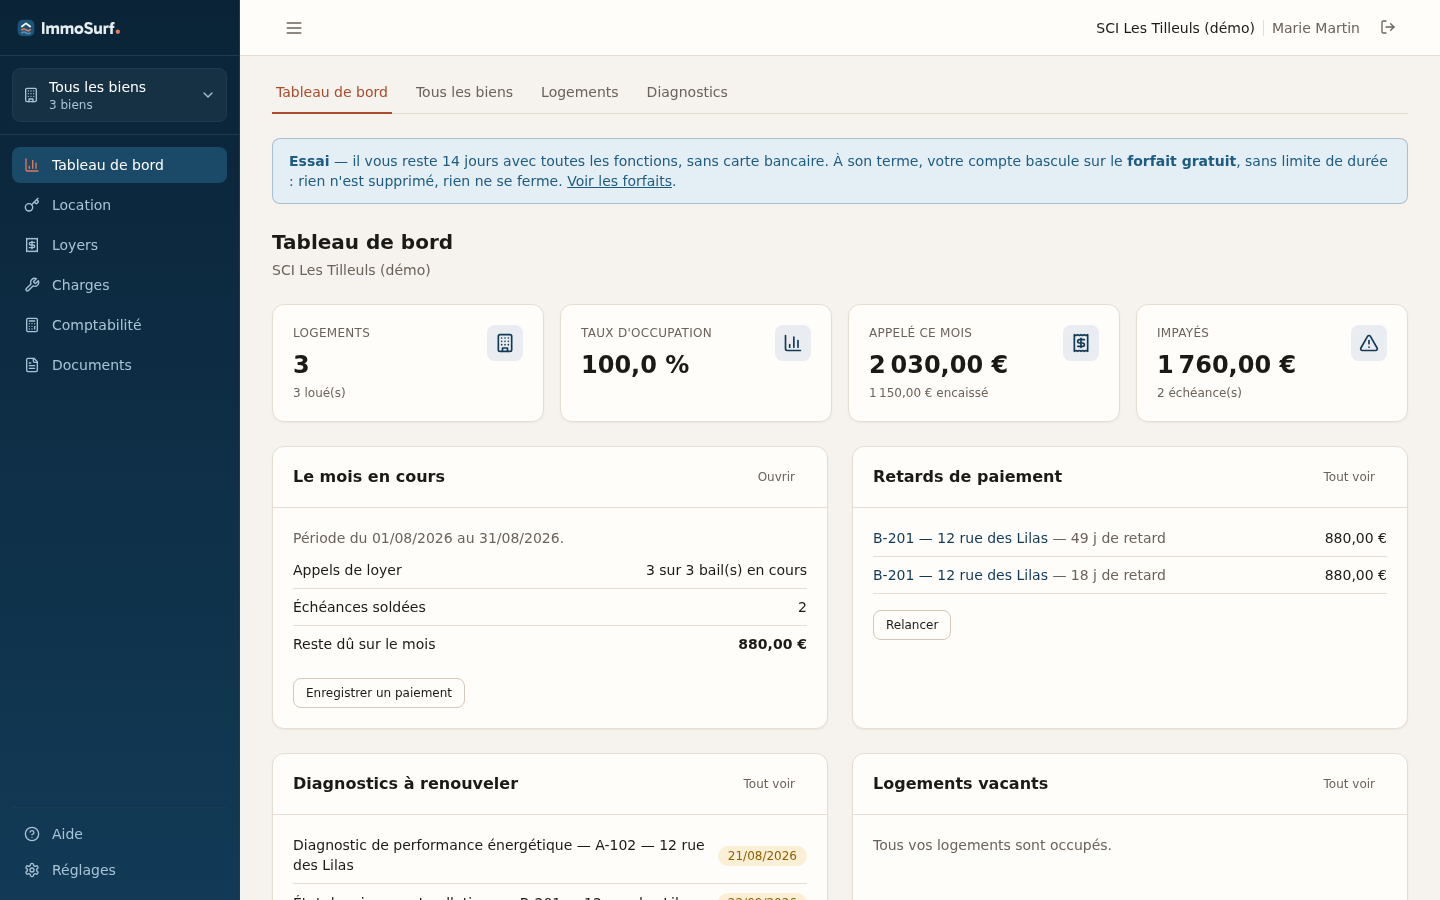Click Tout voir in Retards de paiement
The image size is (1440, 900).
coord(1349,477)
